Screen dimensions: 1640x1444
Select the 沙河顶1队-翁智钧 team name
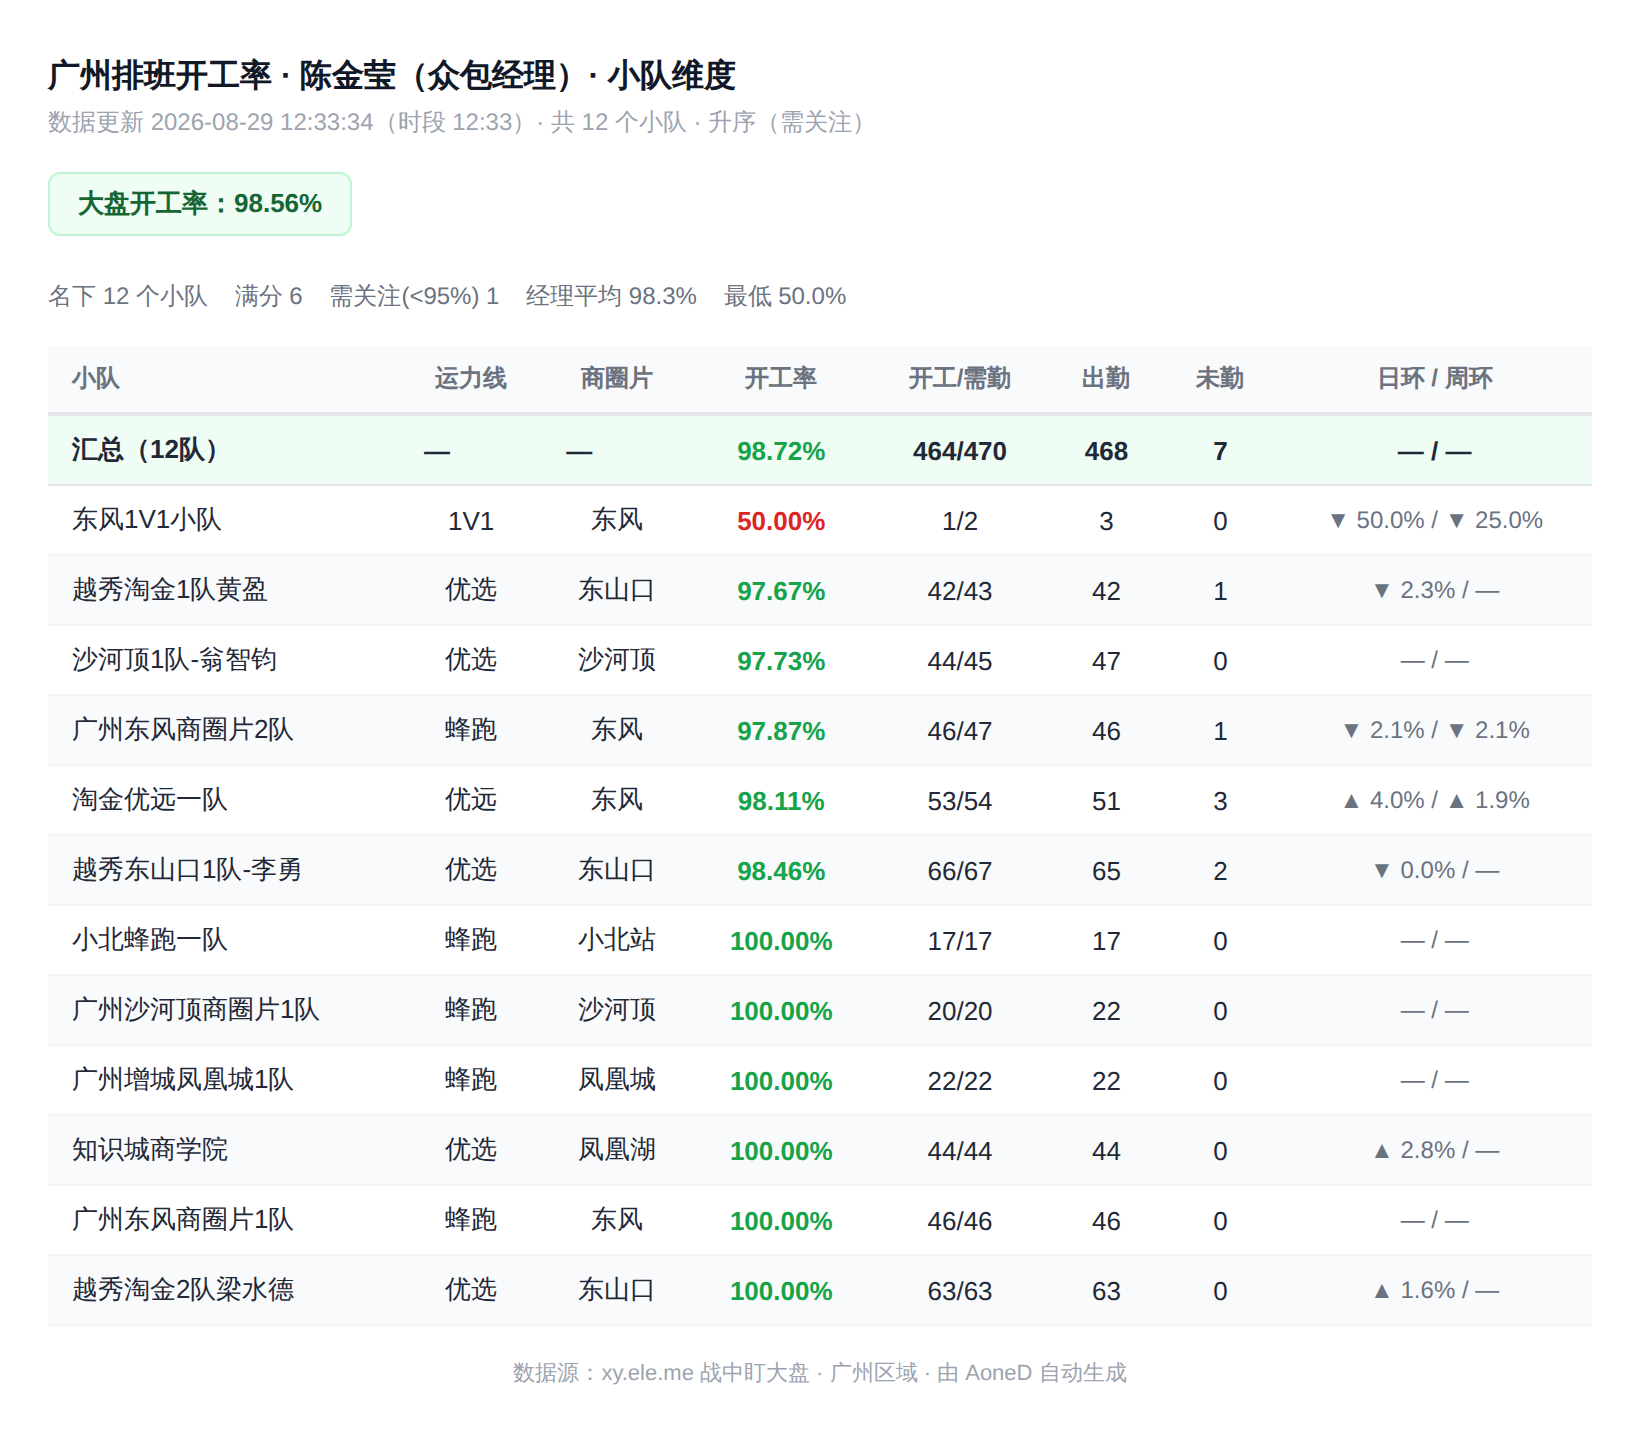(x=175, y=660)
